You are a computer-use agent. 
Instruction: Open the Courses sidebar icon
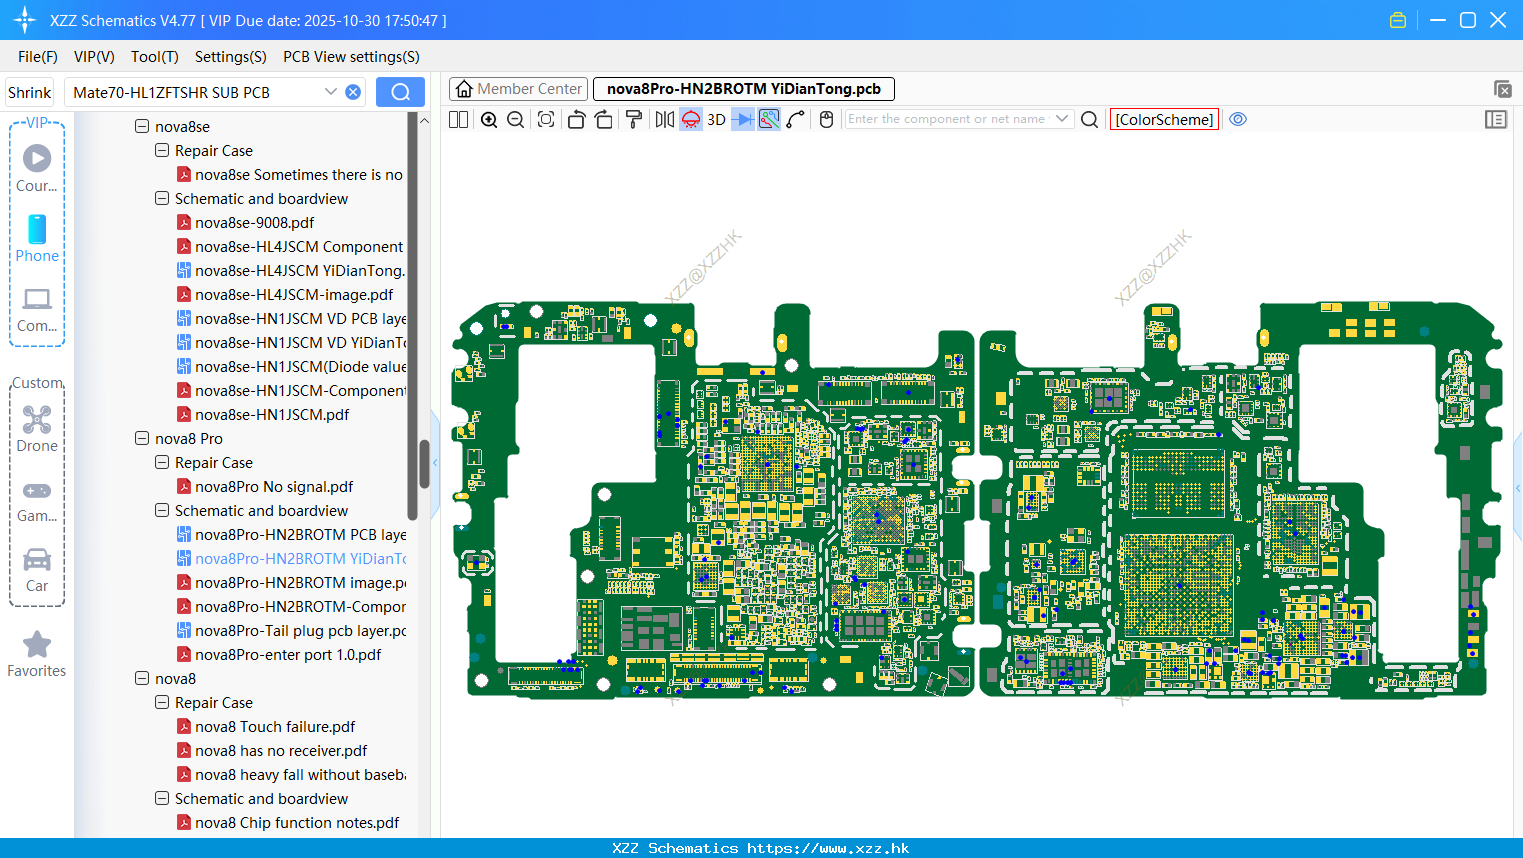tap(37, 167)
